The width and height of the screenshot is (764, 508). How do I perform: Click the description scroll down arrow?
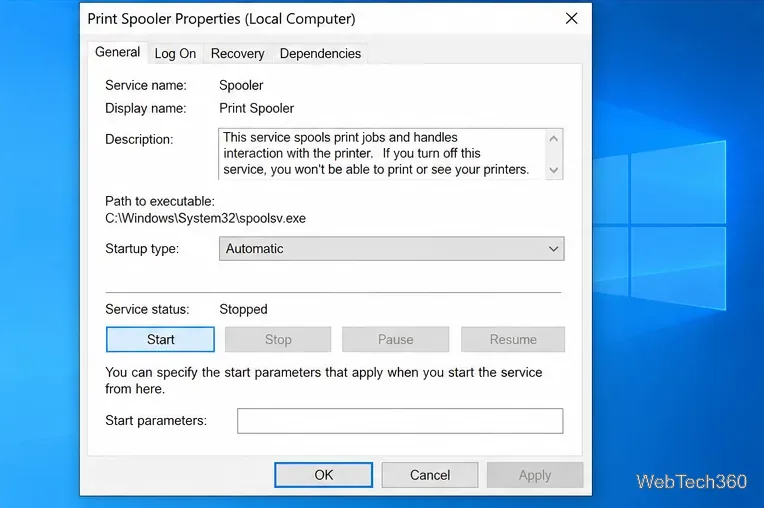pos(554,170)
